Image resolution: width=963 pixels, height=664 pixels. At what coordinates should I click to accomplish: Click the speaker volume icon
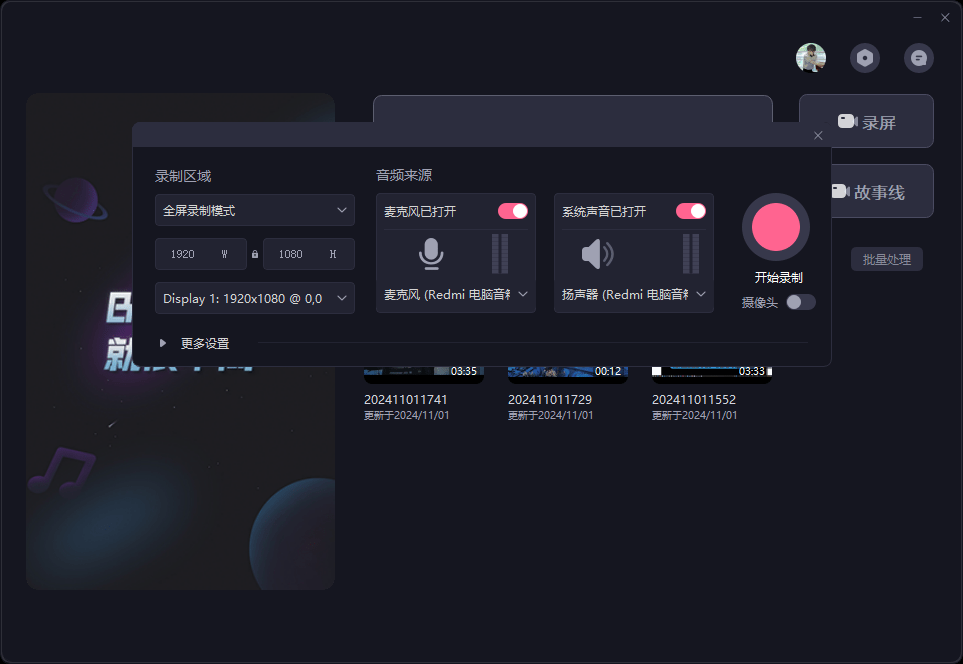tap(597, 254)
